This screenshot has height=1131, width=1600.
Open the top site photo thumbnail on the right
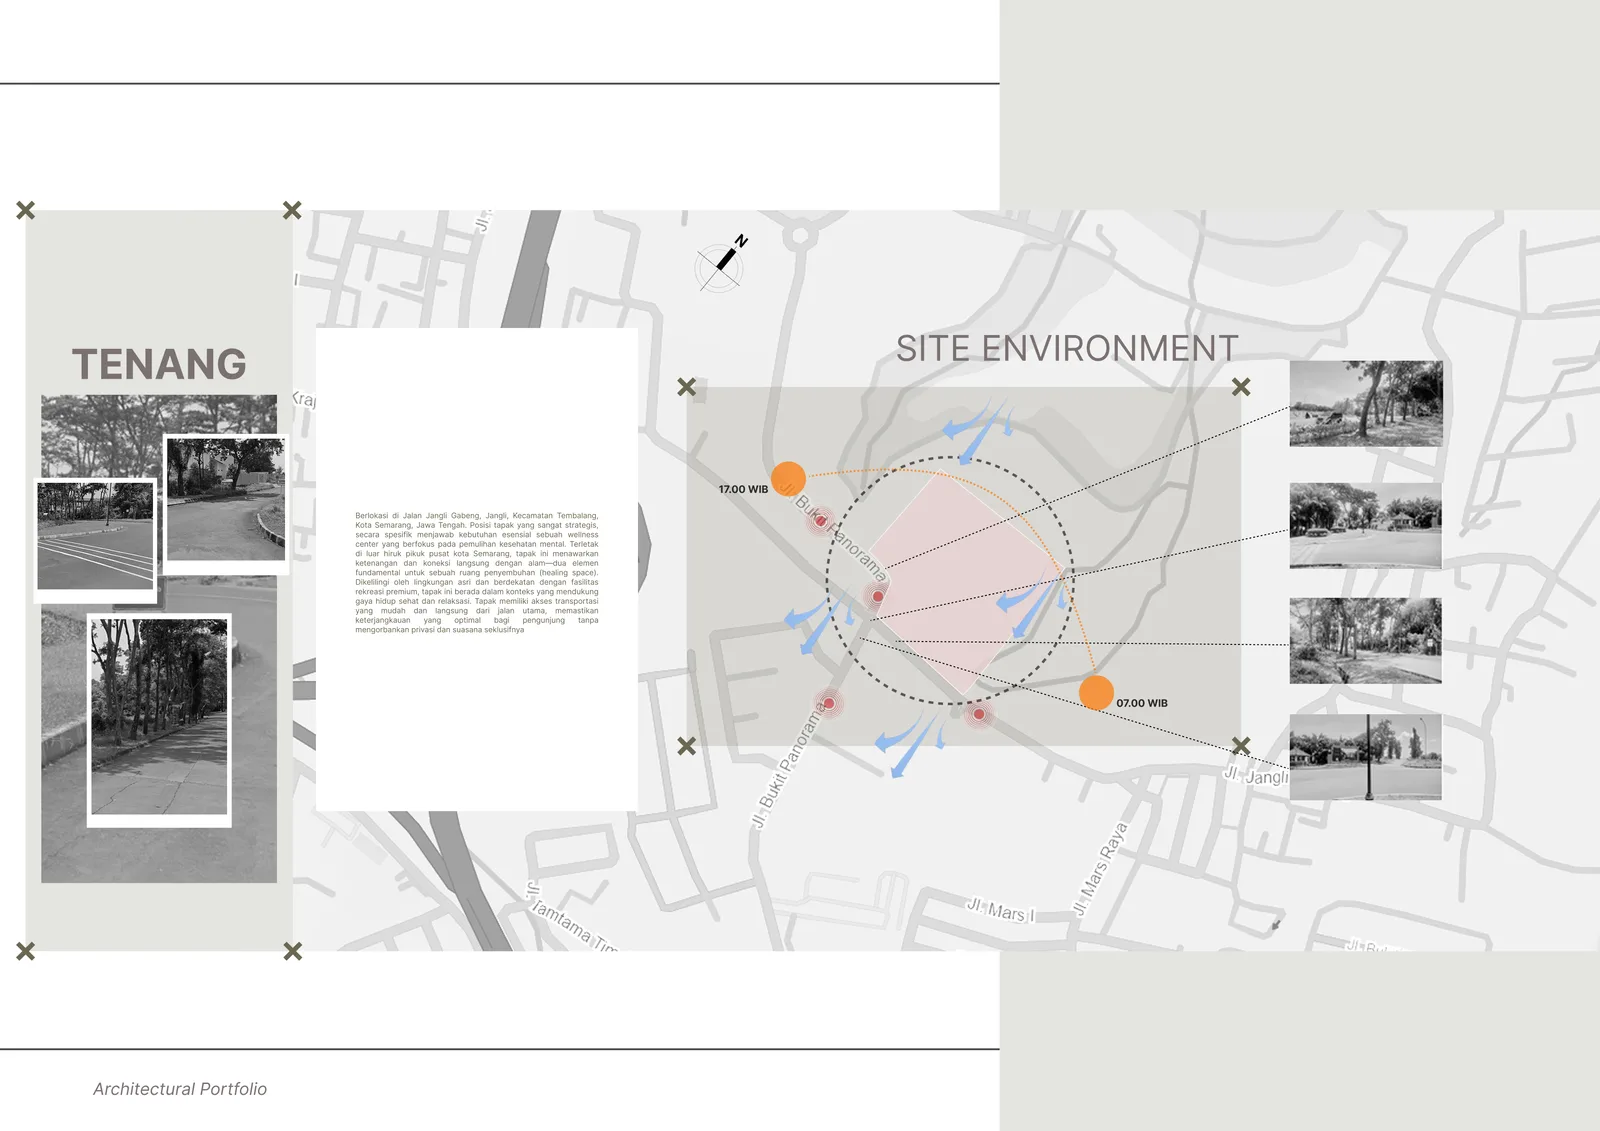(1366, 403)
